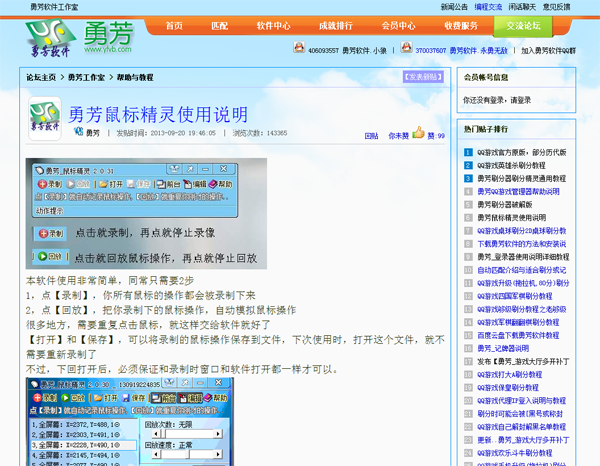Open hot post 1 QQ游戏官方原版

[x=522, y=152]
